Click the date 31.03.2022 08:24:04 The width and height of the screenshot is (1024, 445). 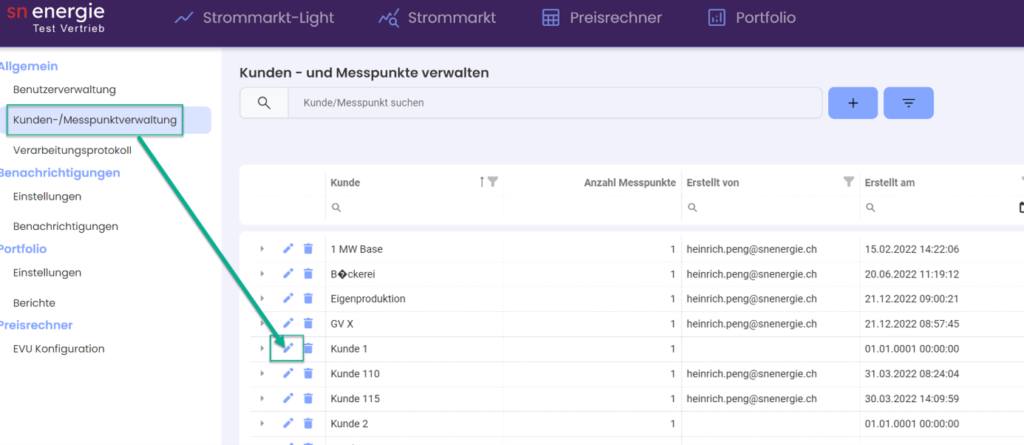[912, 374]
